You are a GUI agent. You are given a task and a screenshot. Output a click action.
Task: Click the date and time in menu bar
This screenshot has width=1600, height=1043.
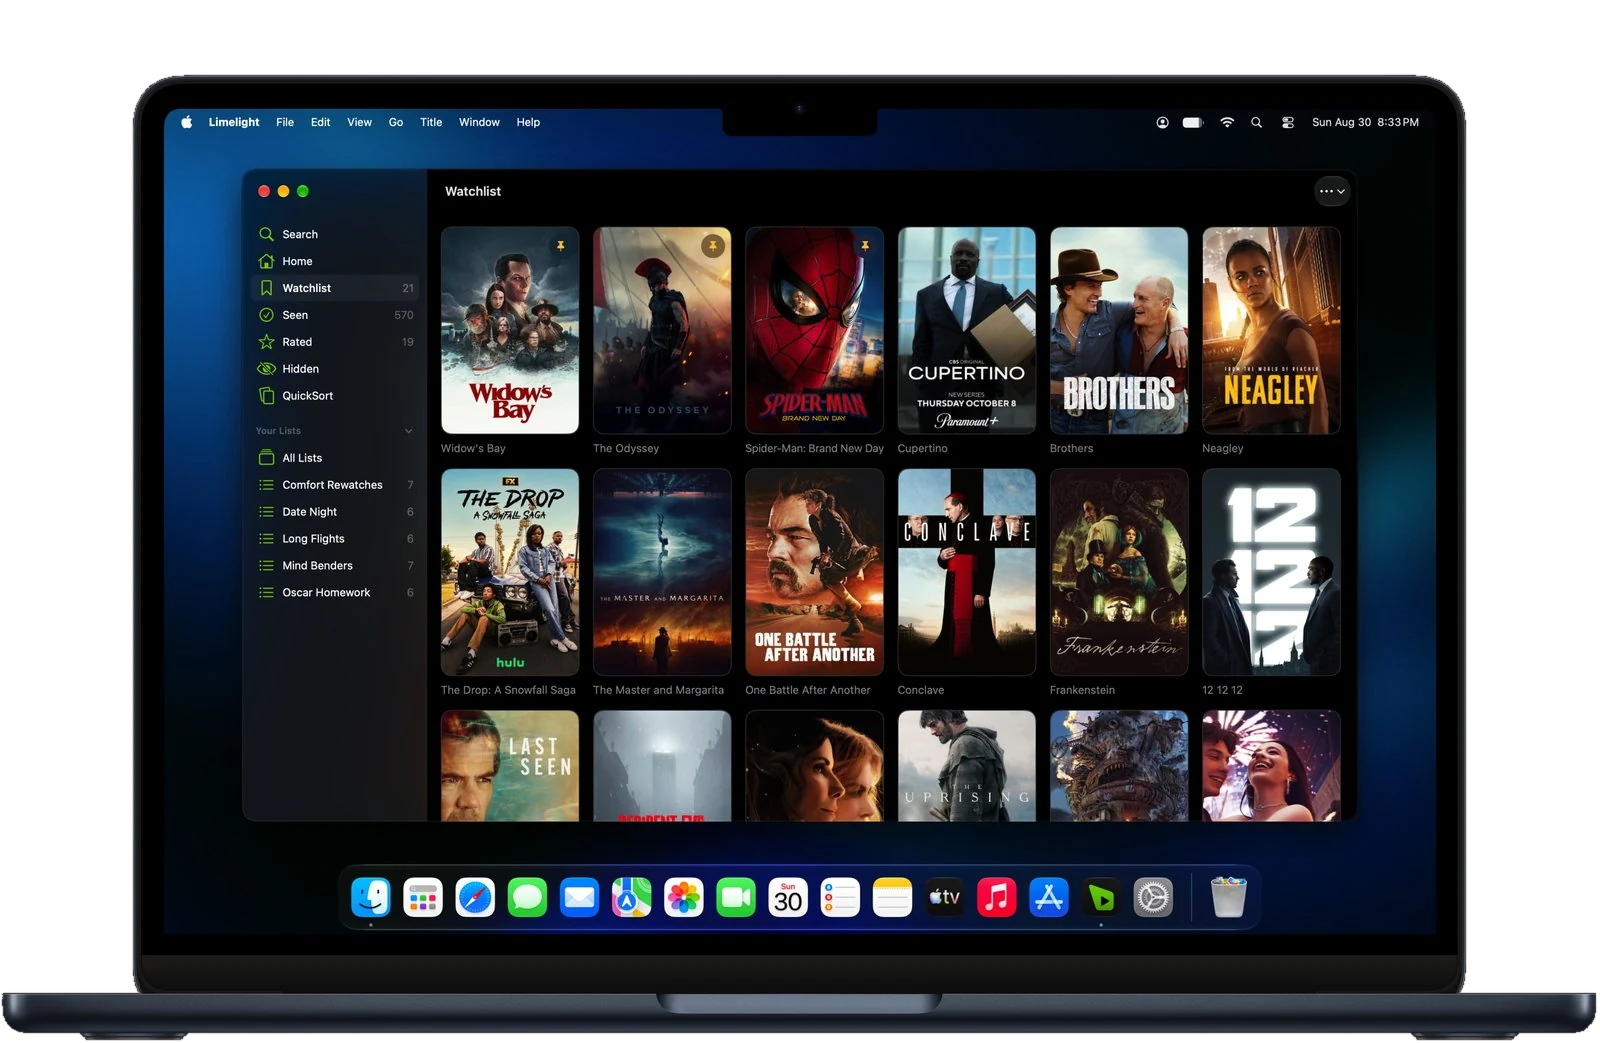(x=1365, y=122)
